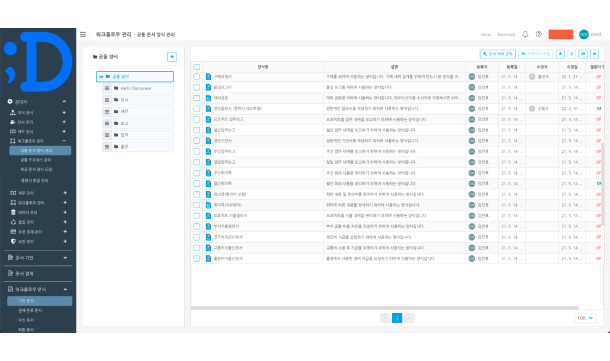This screenshot has height=361, width=610.
Task: Click the modifier avatar in the 구매요청서 row
Action: pyautogui.click(x=532, y=77)
